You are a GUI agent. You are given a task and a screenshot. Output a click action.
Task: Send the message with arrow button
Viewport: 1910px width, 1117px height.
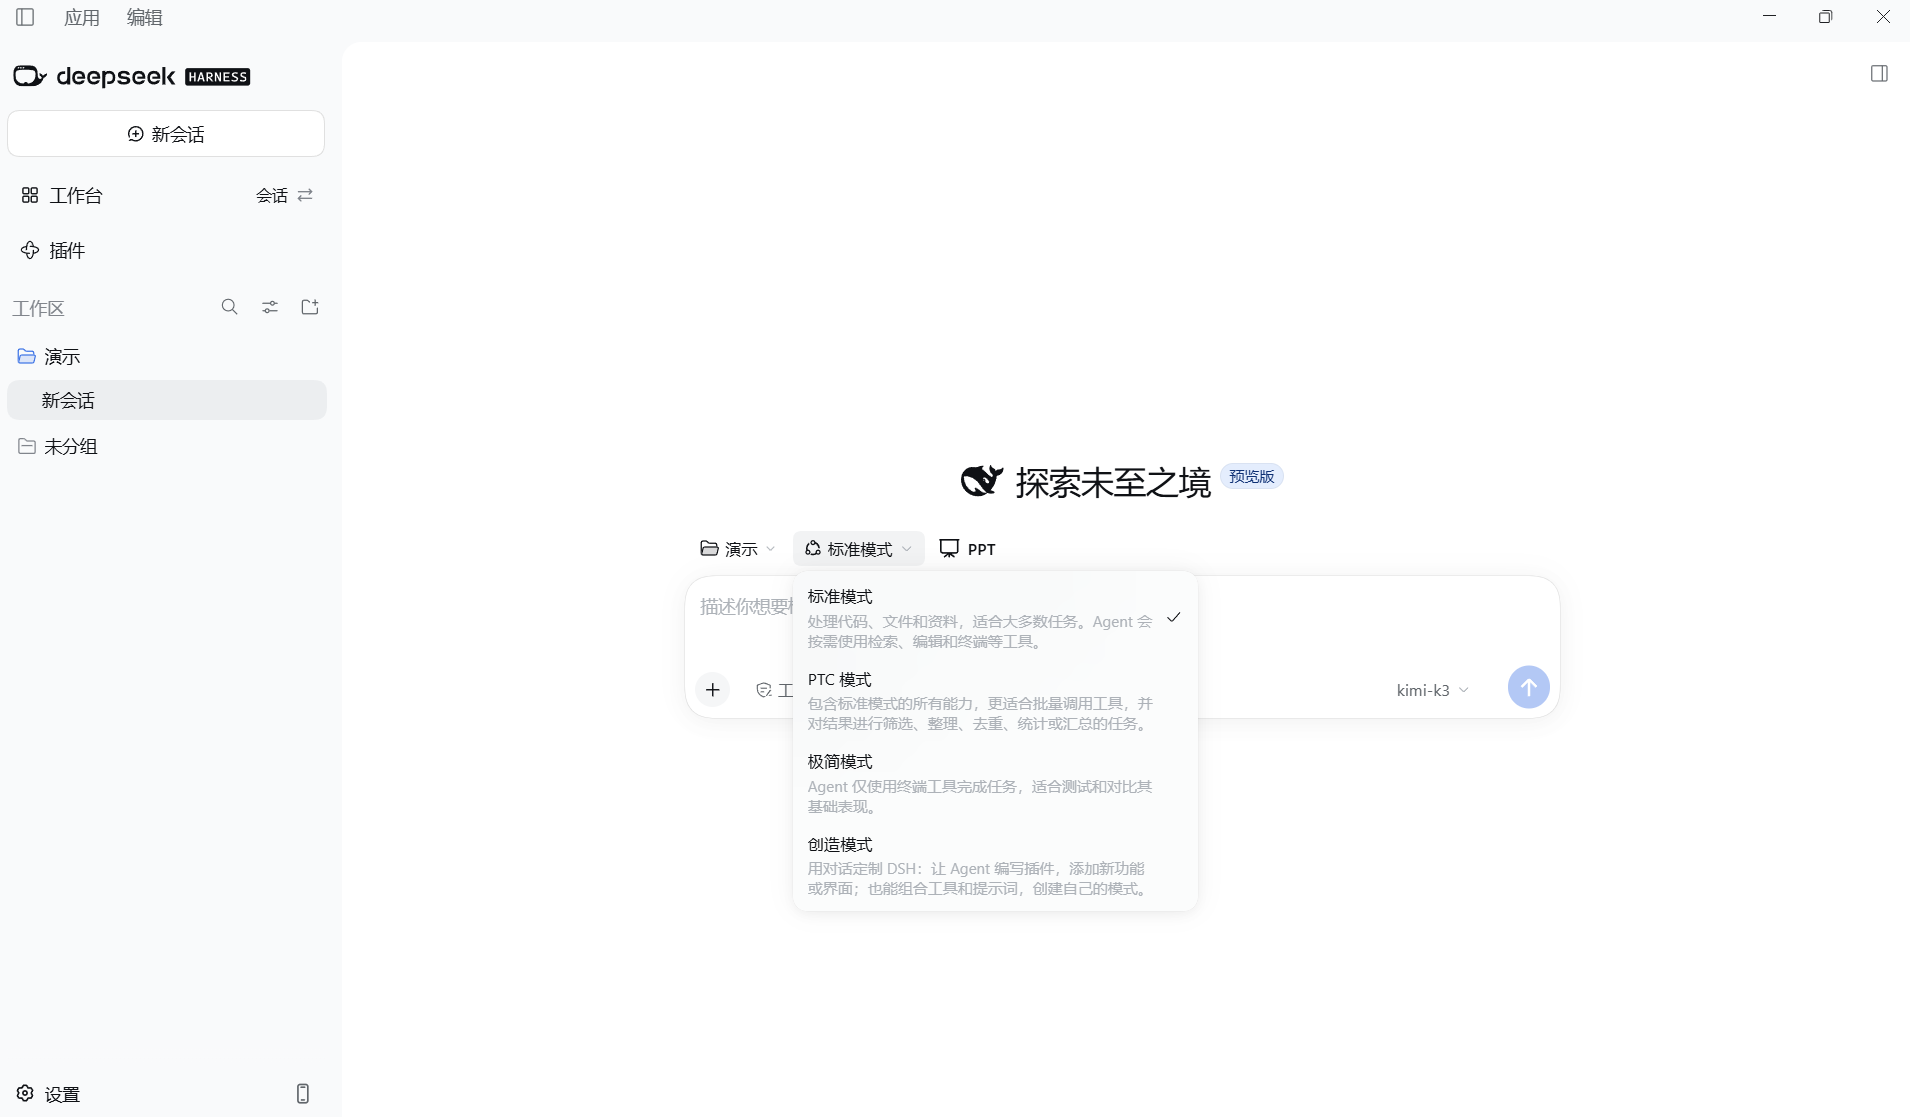pyautogui.click(x=1528, y=688)
